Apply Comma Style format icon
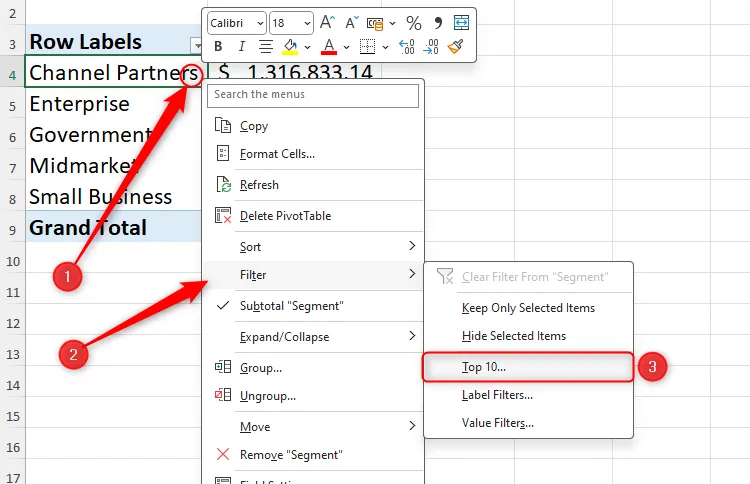 pos(438,23)
